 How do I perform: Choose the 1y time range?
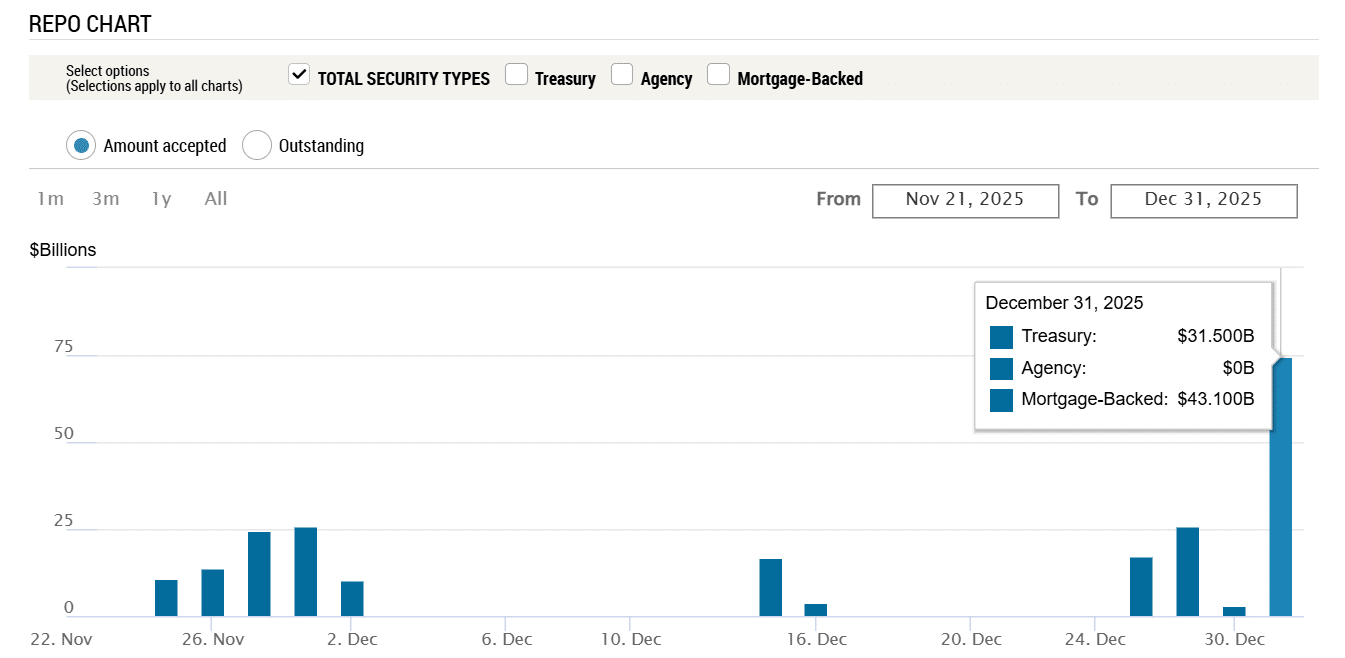[x=161, y=199]
